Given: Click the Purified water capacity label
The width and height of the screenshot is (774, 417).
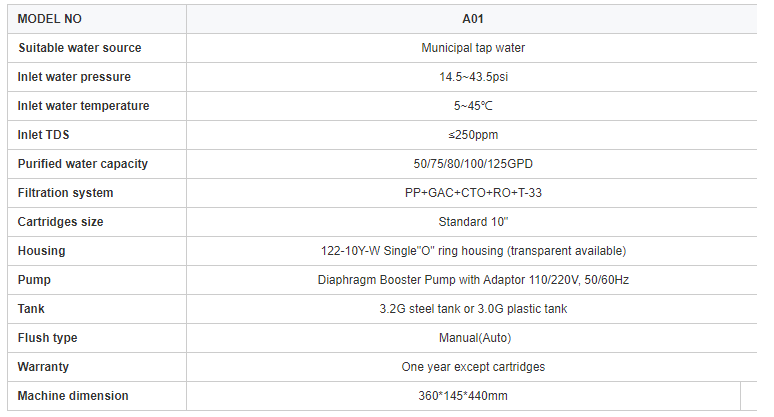Looking at the screenshot, I should click(x=82, y=164).
